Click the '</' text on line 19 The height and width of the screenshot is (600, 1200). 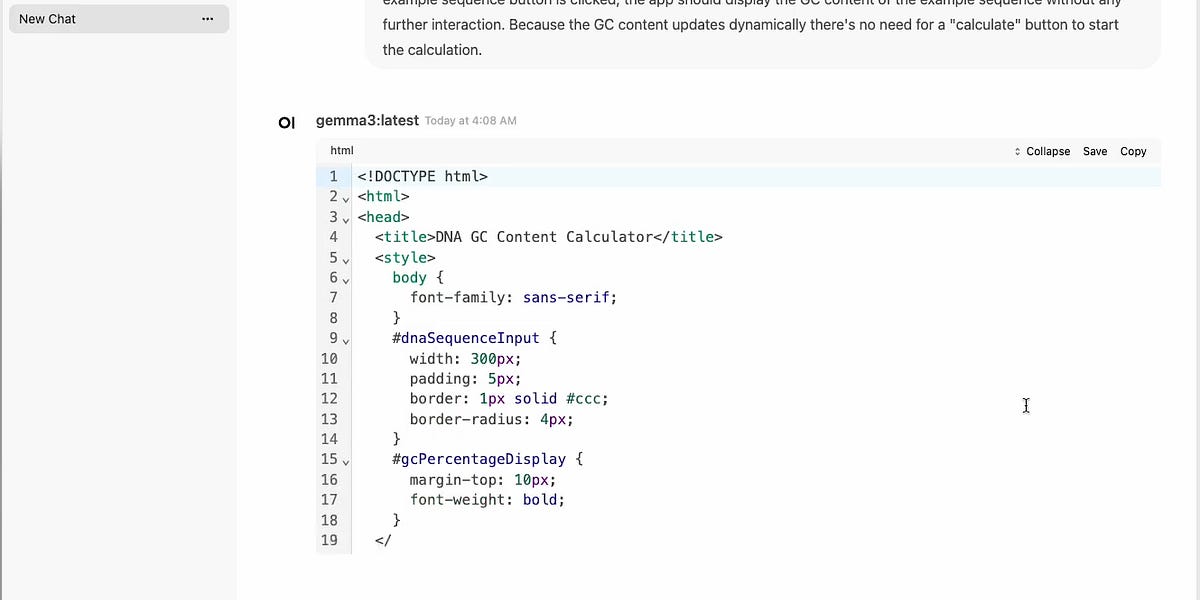(384, 540)
